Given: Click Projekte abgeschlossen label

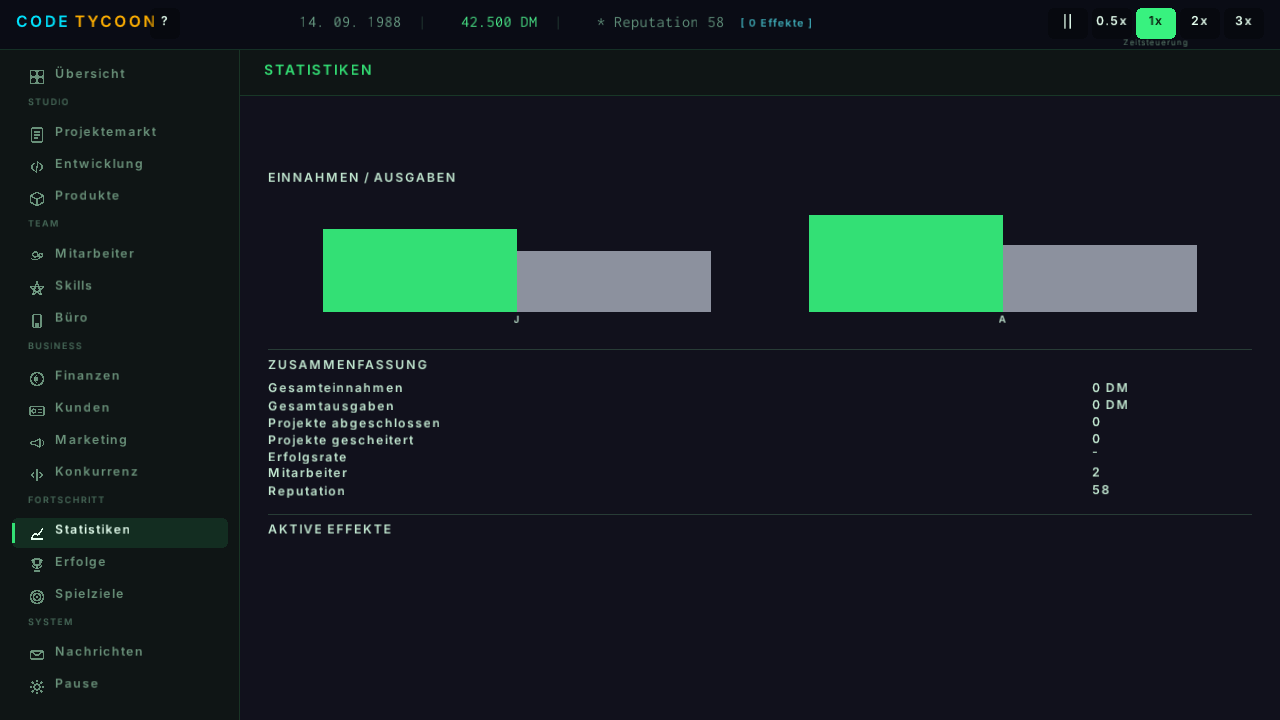Looking at the screenshot, I should coord(354,423).
